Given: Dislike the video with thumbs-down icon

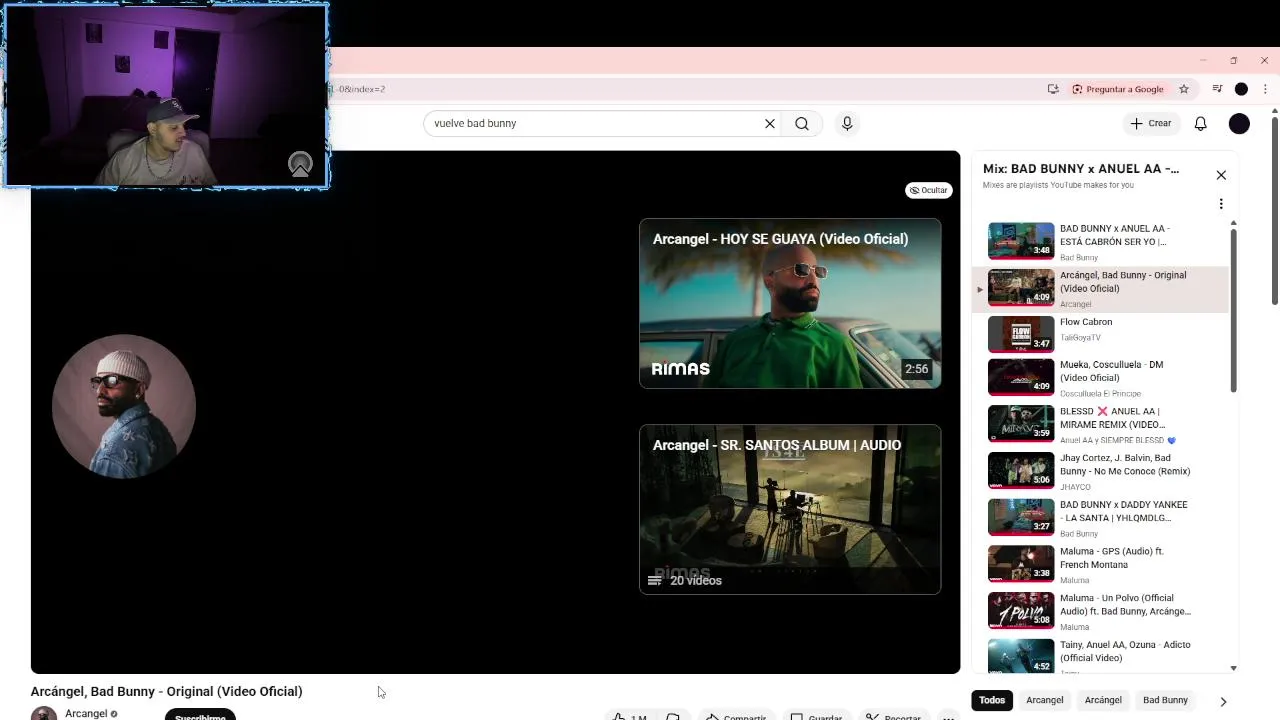Looking at the screenshot, I should click(x=673, y=716).
